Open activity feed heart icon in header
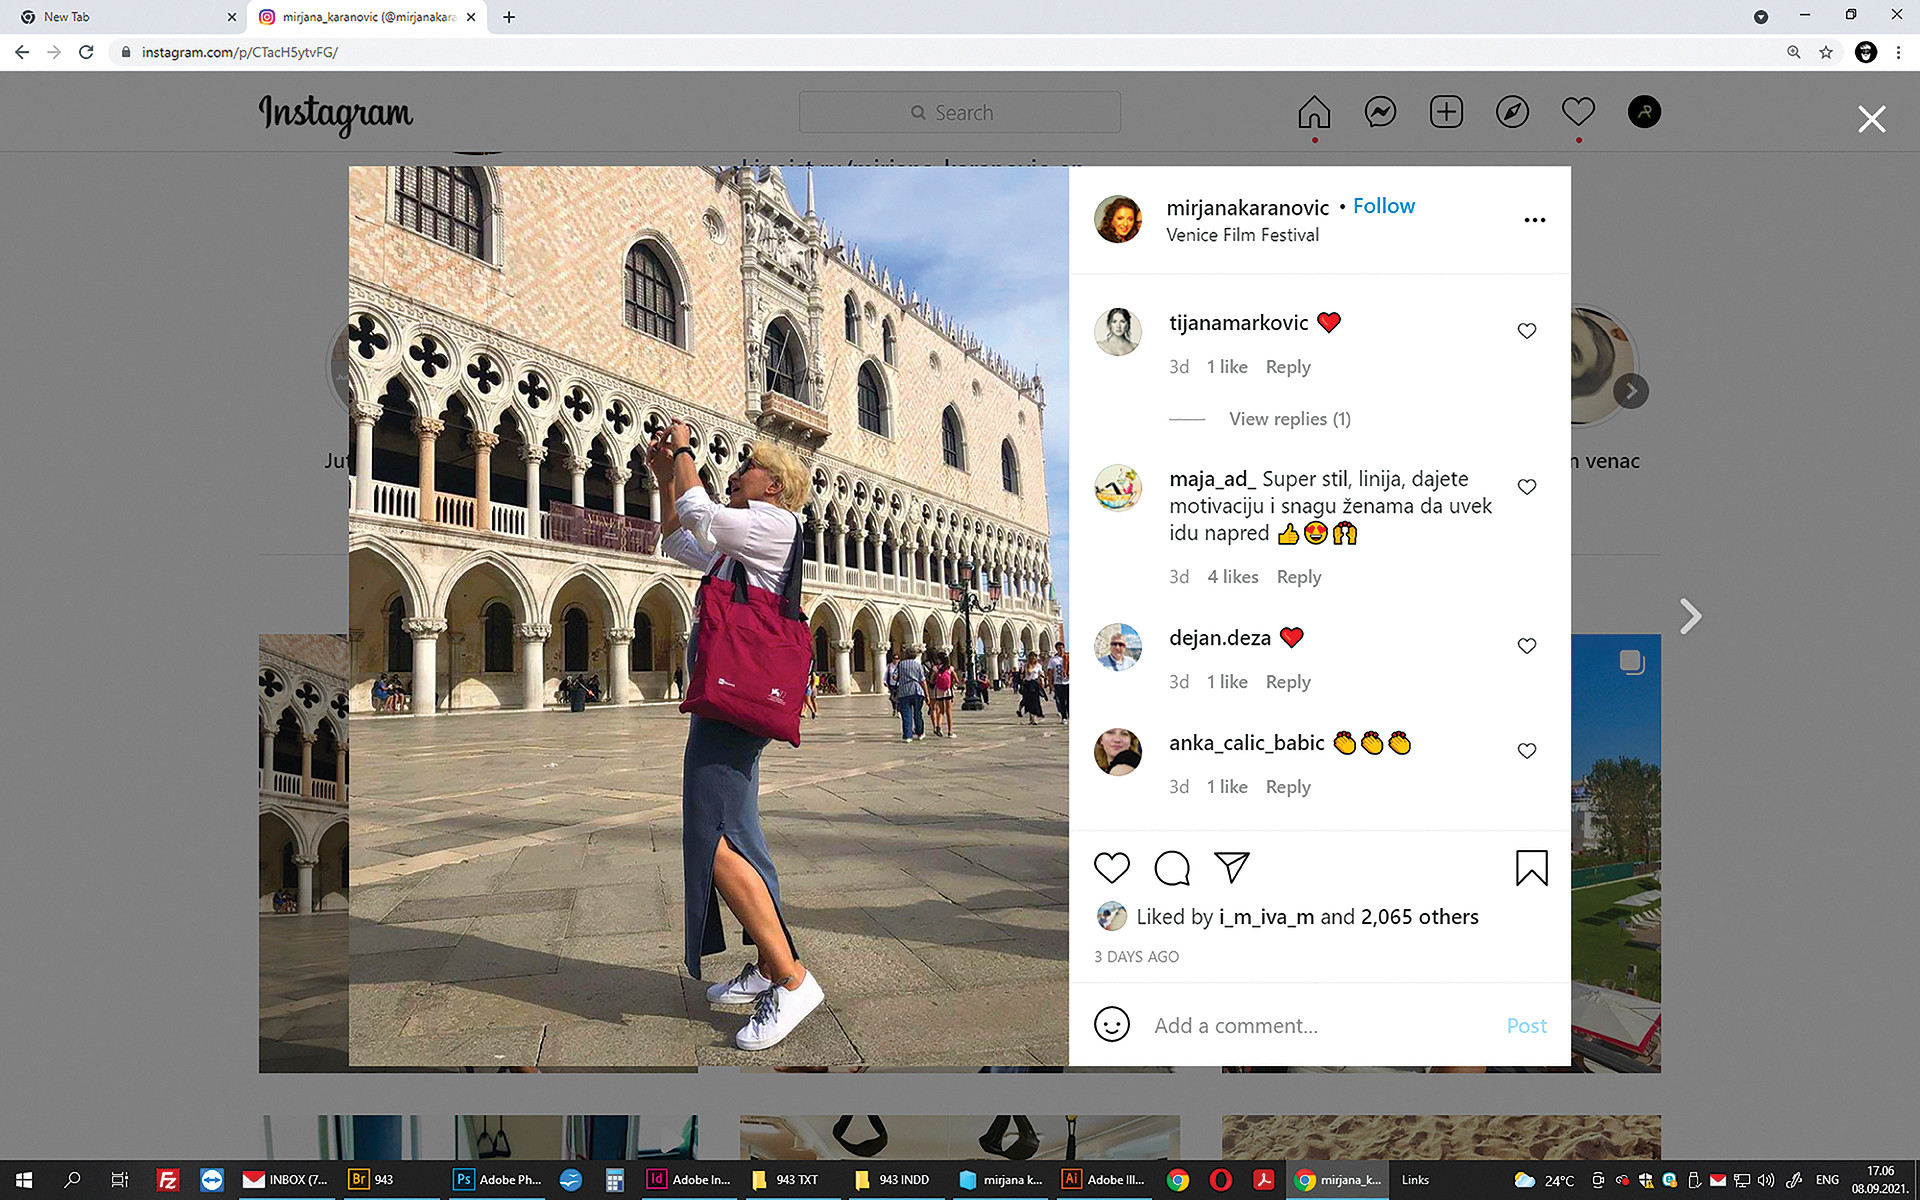 point(1578,111)
